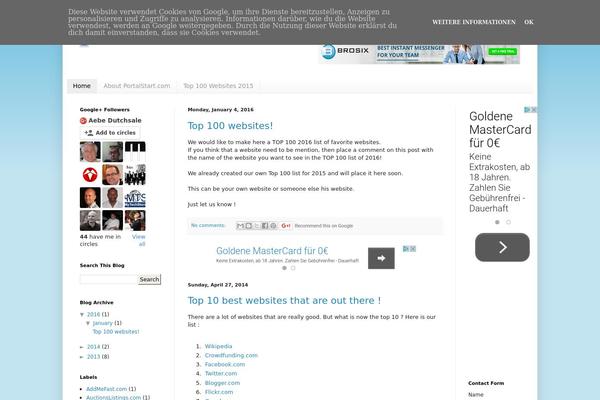Open Top 100 Websites 2015 tab

[x=218, y=86]
